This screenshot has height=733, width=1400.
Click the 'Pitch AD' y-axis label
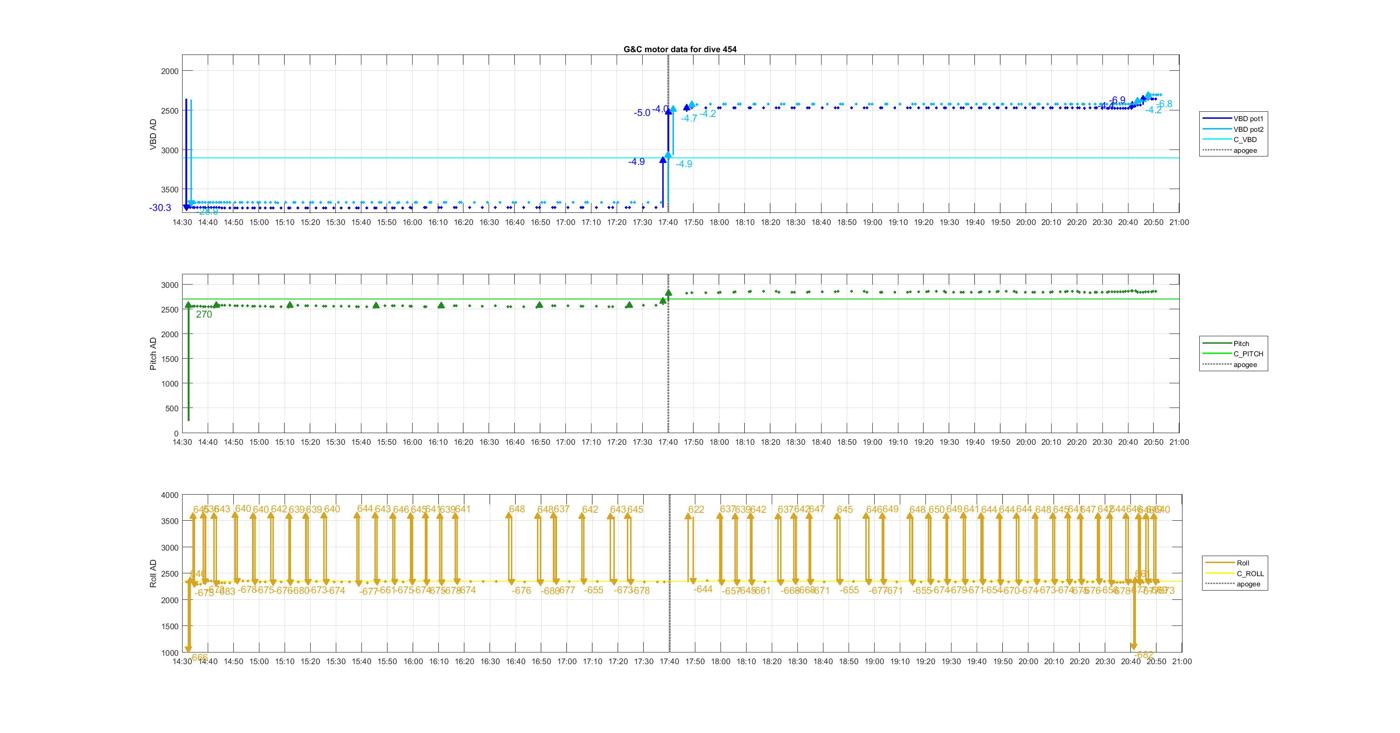153,353
